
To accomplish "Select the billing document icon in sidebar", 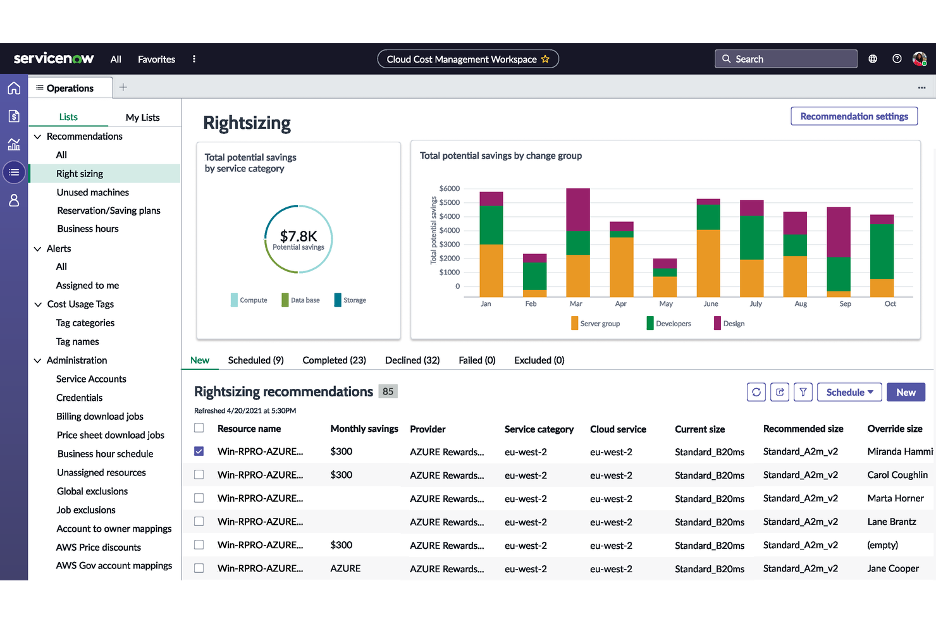I will tap(14, 116).
